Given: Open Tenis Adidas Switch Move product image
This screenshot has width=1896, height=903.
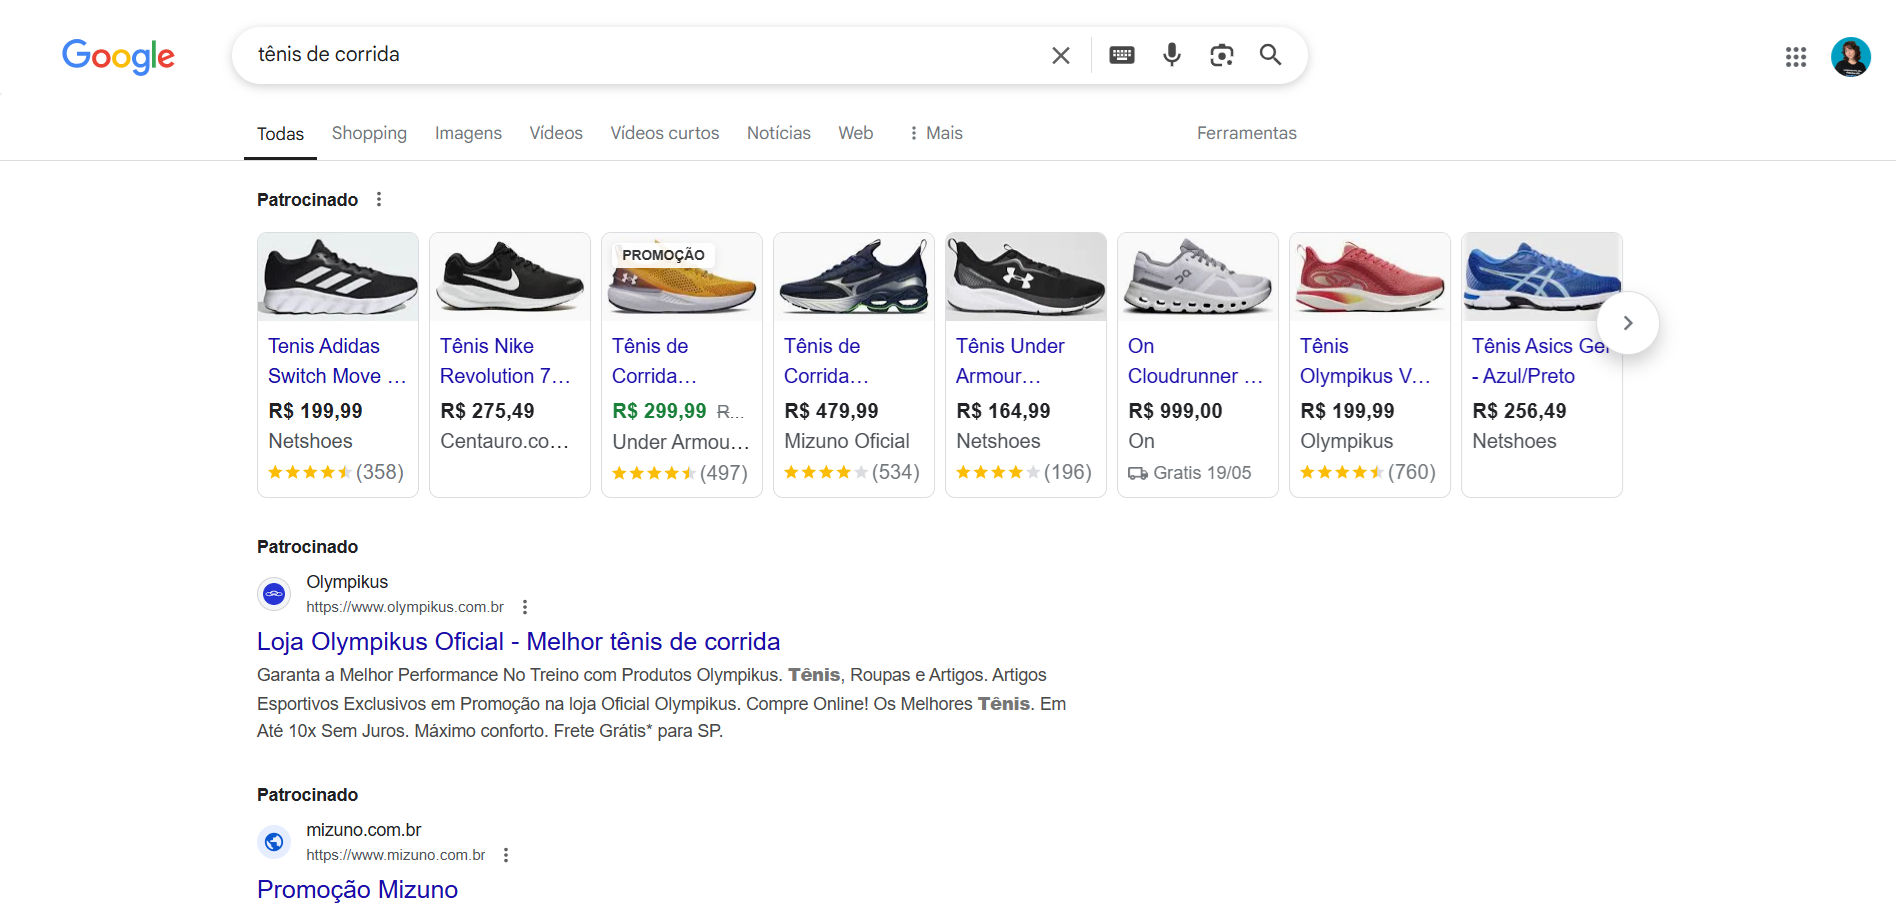Looking at the screenshot, I should pos(338,277).
